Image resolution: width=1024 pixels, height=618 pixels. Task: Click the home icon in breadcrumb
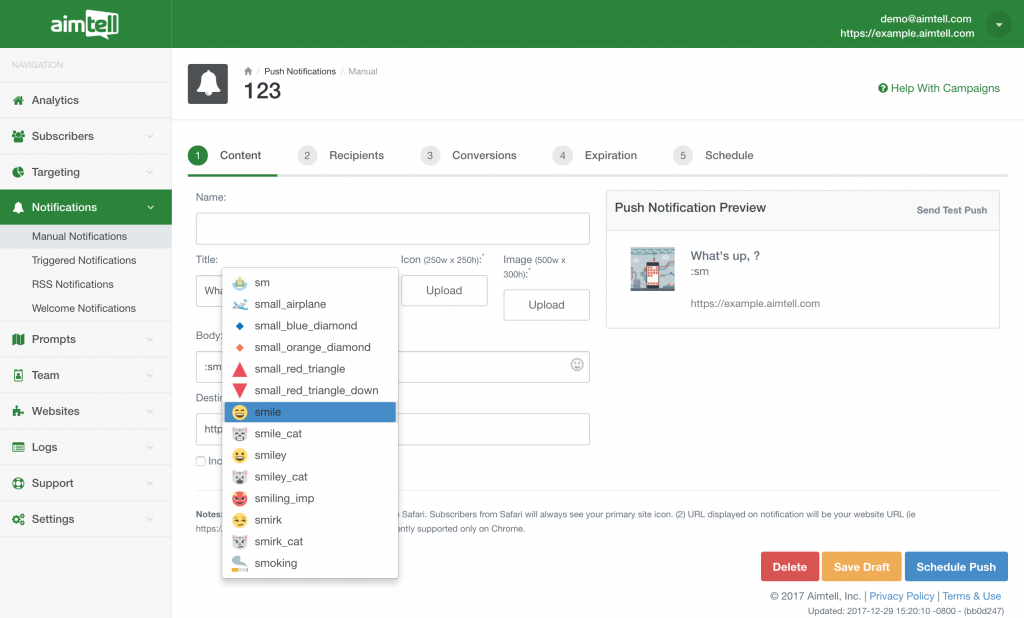(248, 71)
